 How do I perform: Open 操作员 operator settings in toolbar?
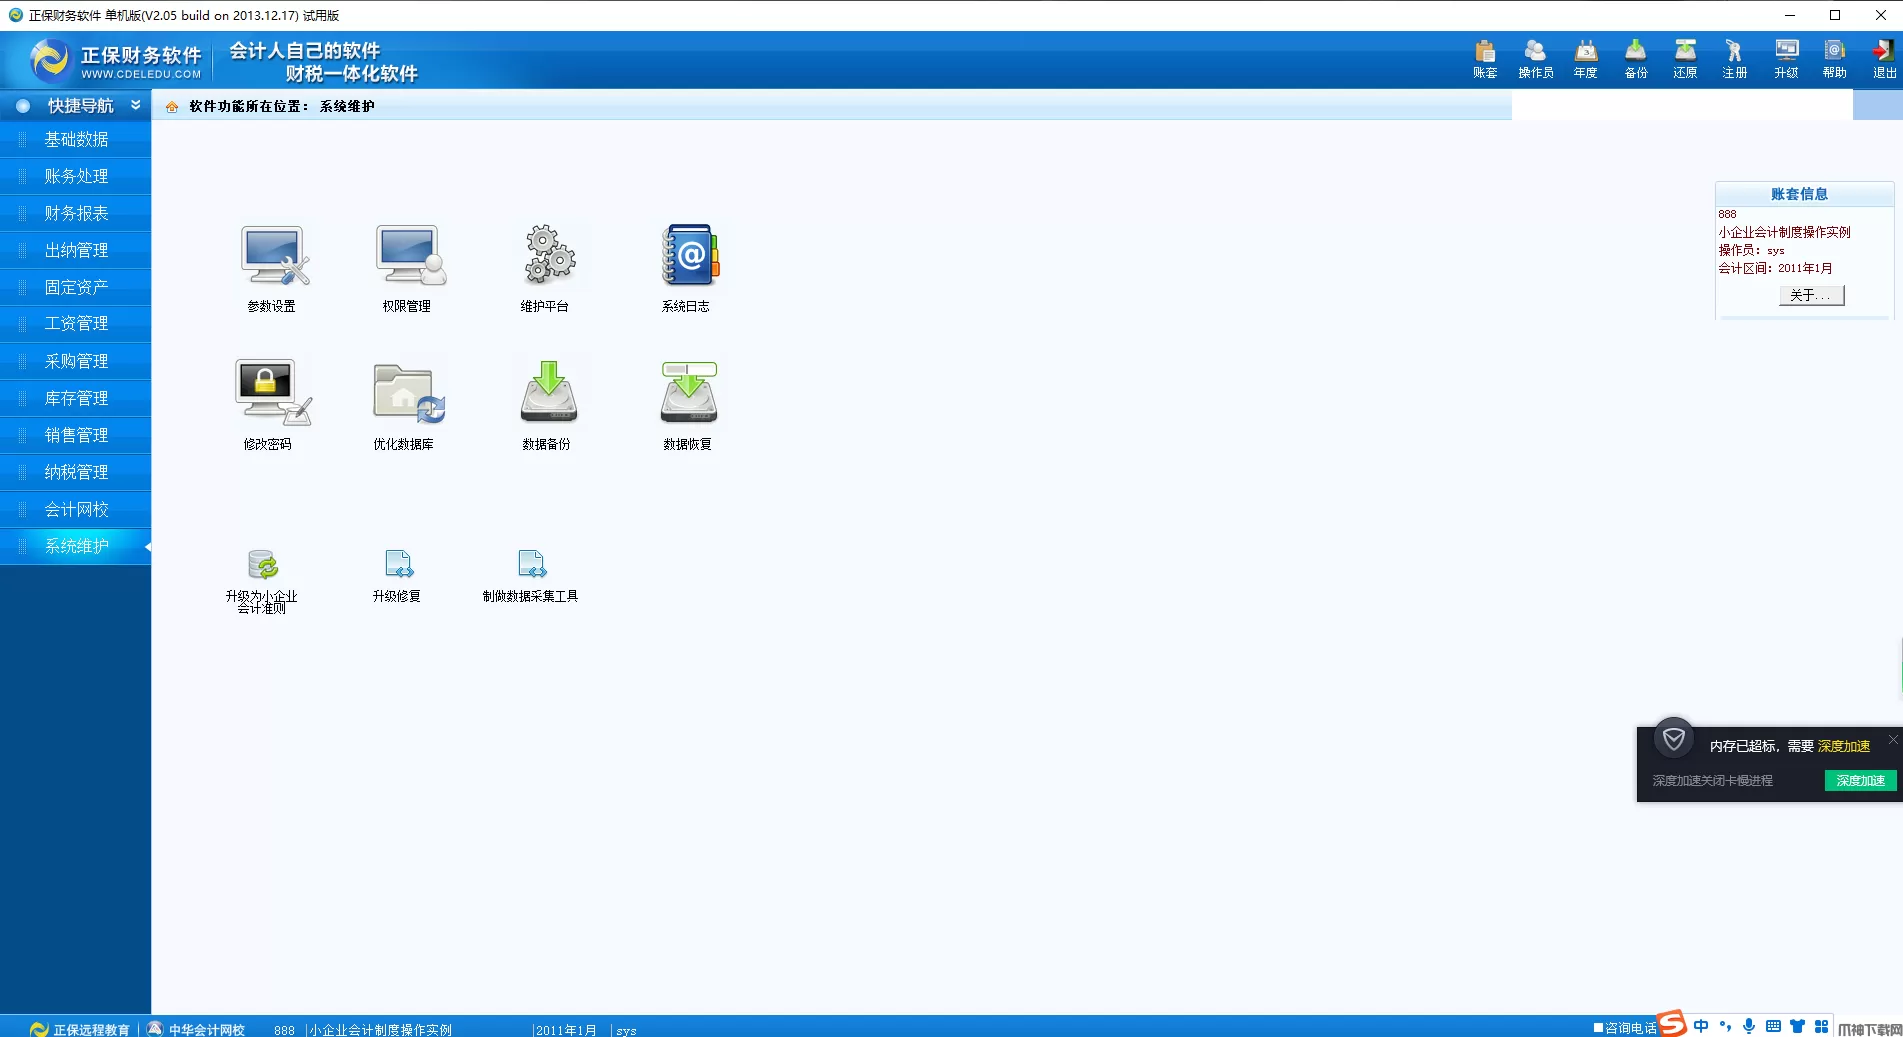(1535, 58)
